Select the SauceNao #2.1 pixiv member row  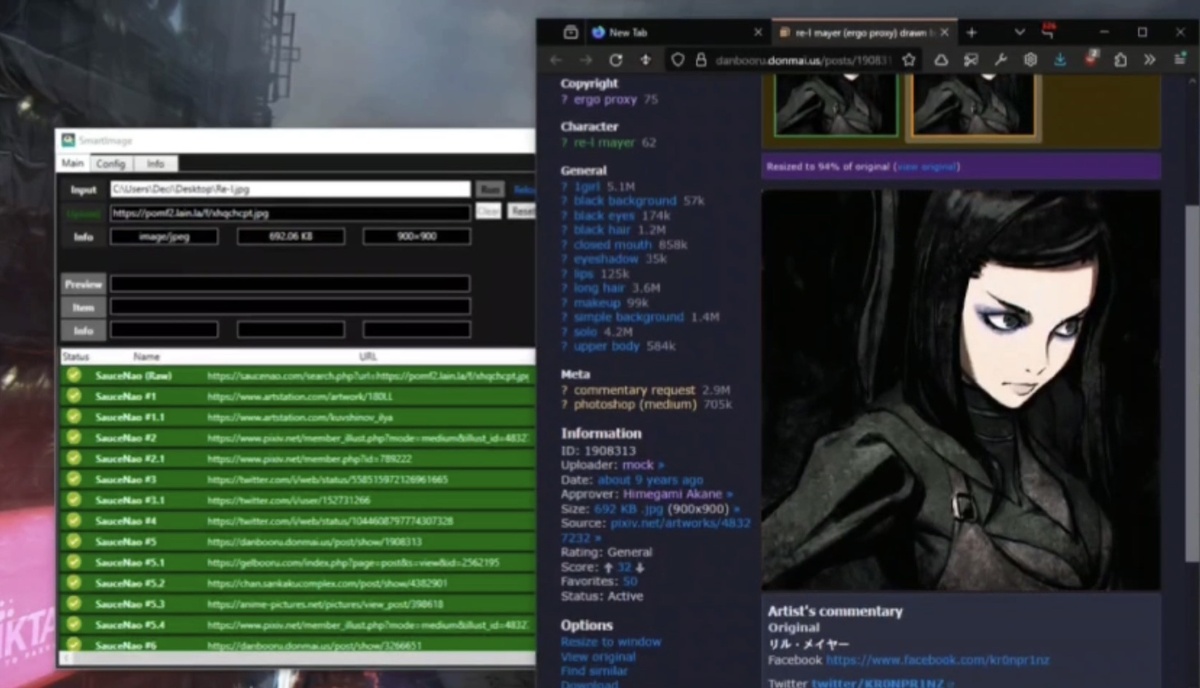tap(297, 458)
